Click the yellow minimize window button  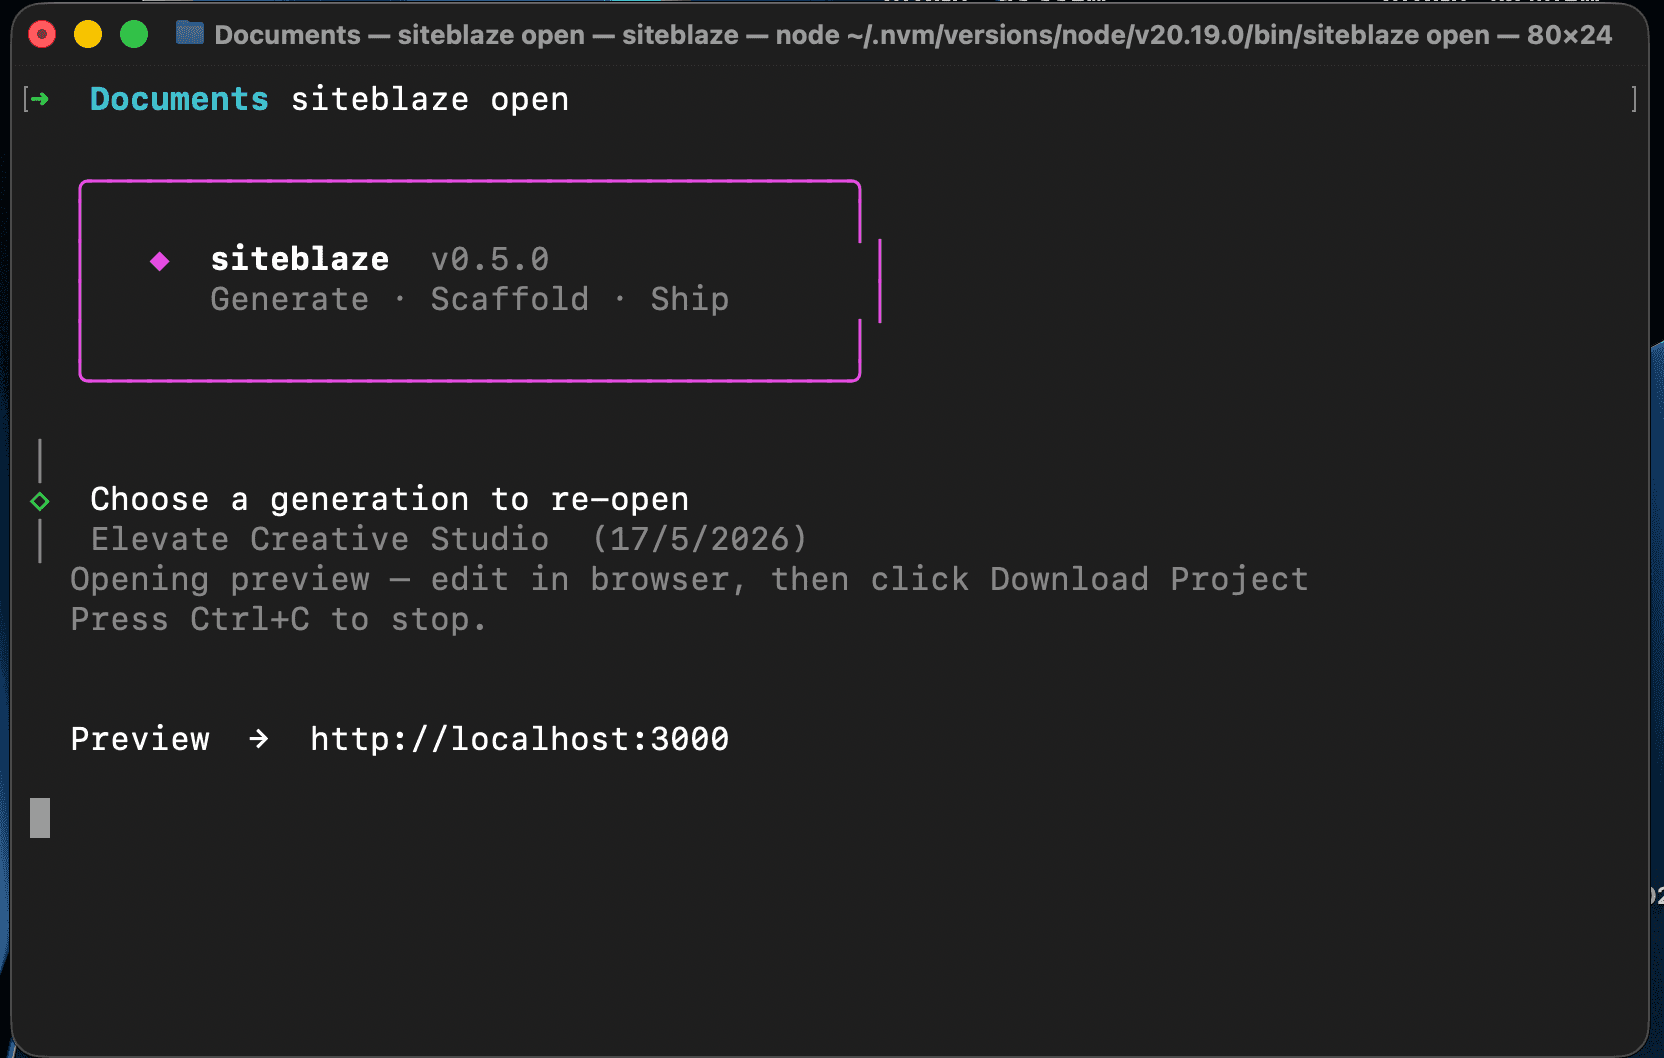click(88, 35)
